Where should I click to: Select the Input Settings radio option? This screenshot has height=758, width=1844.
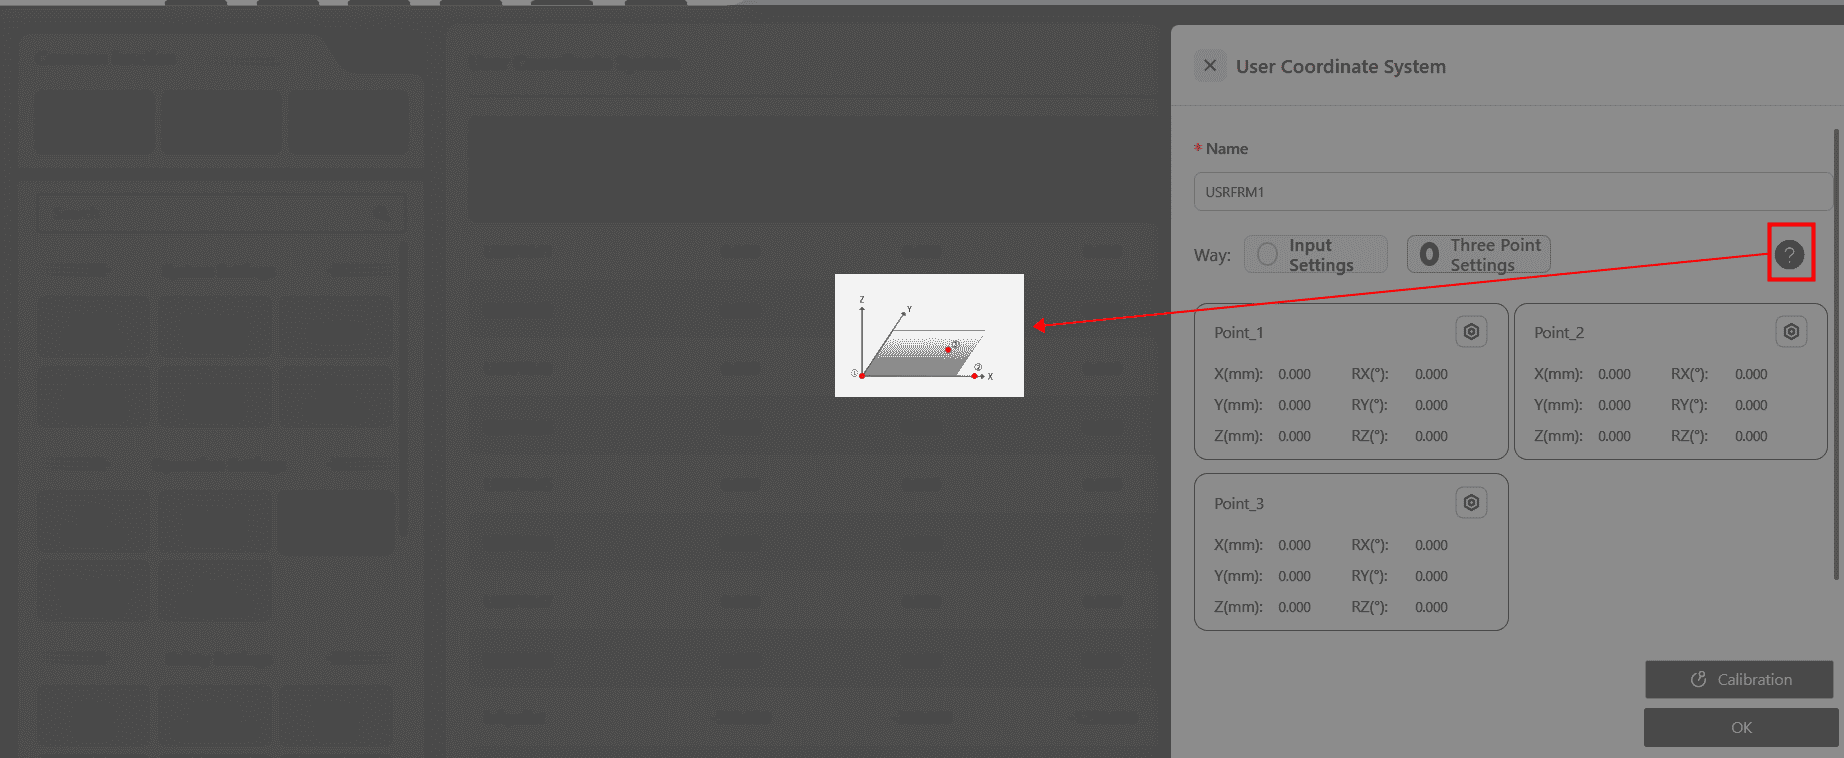click(1268, 255)
